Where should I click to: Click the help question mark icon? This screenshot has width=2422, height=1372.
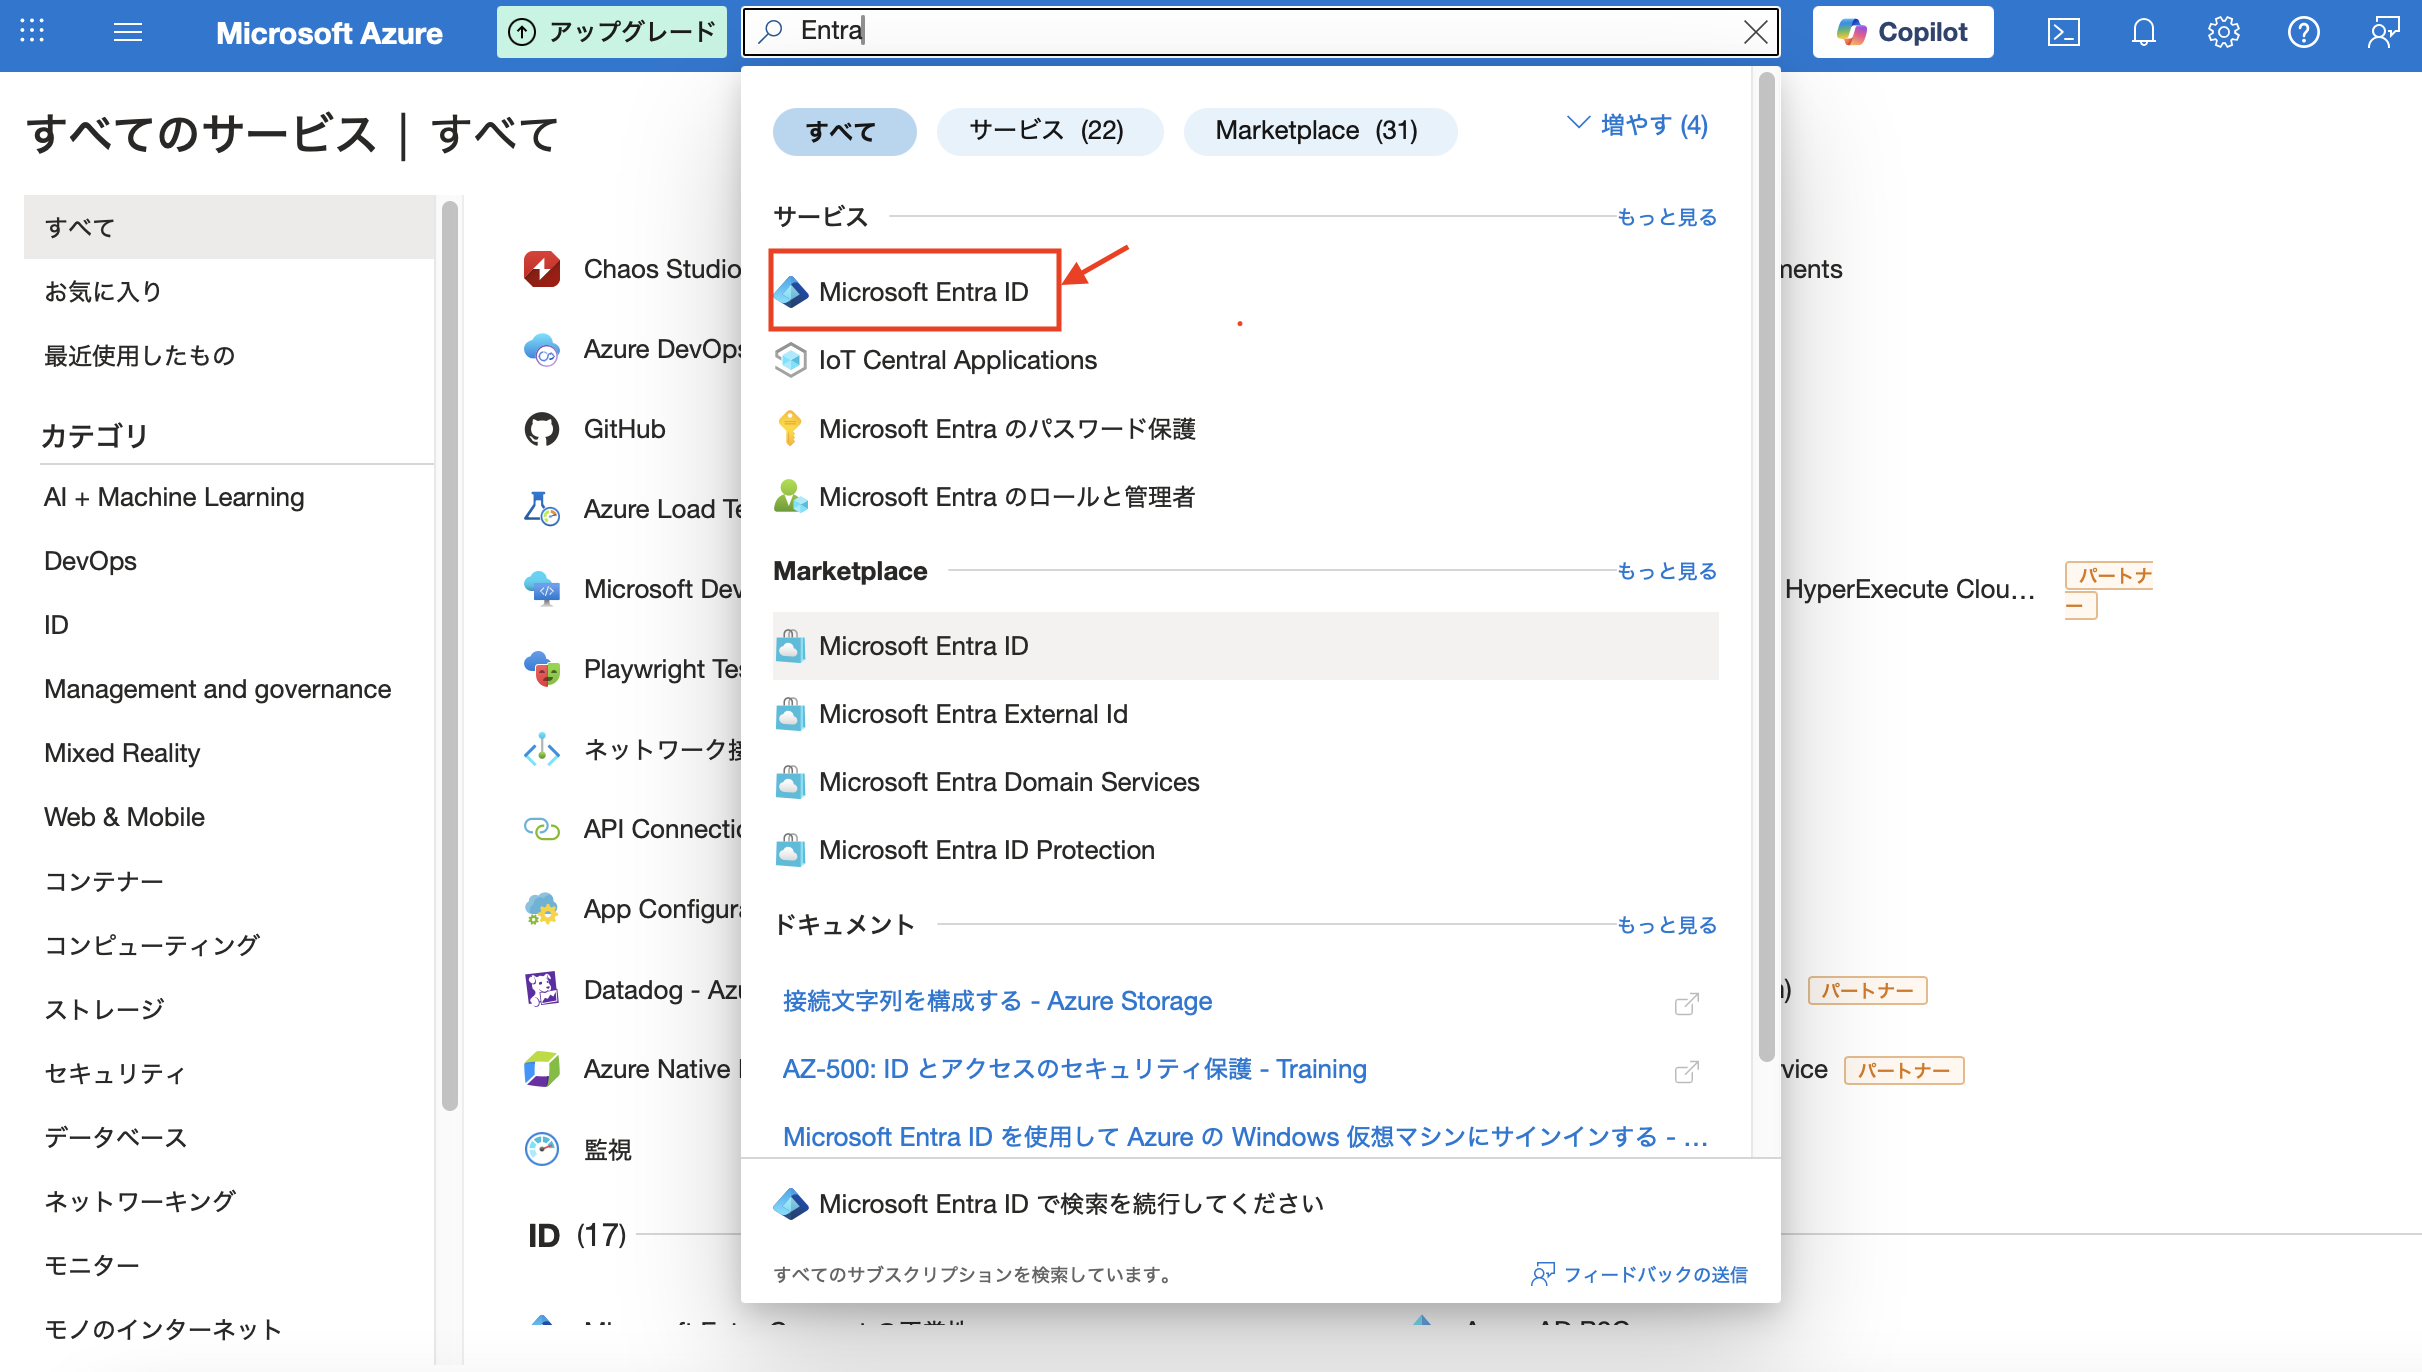point(2303,33)
